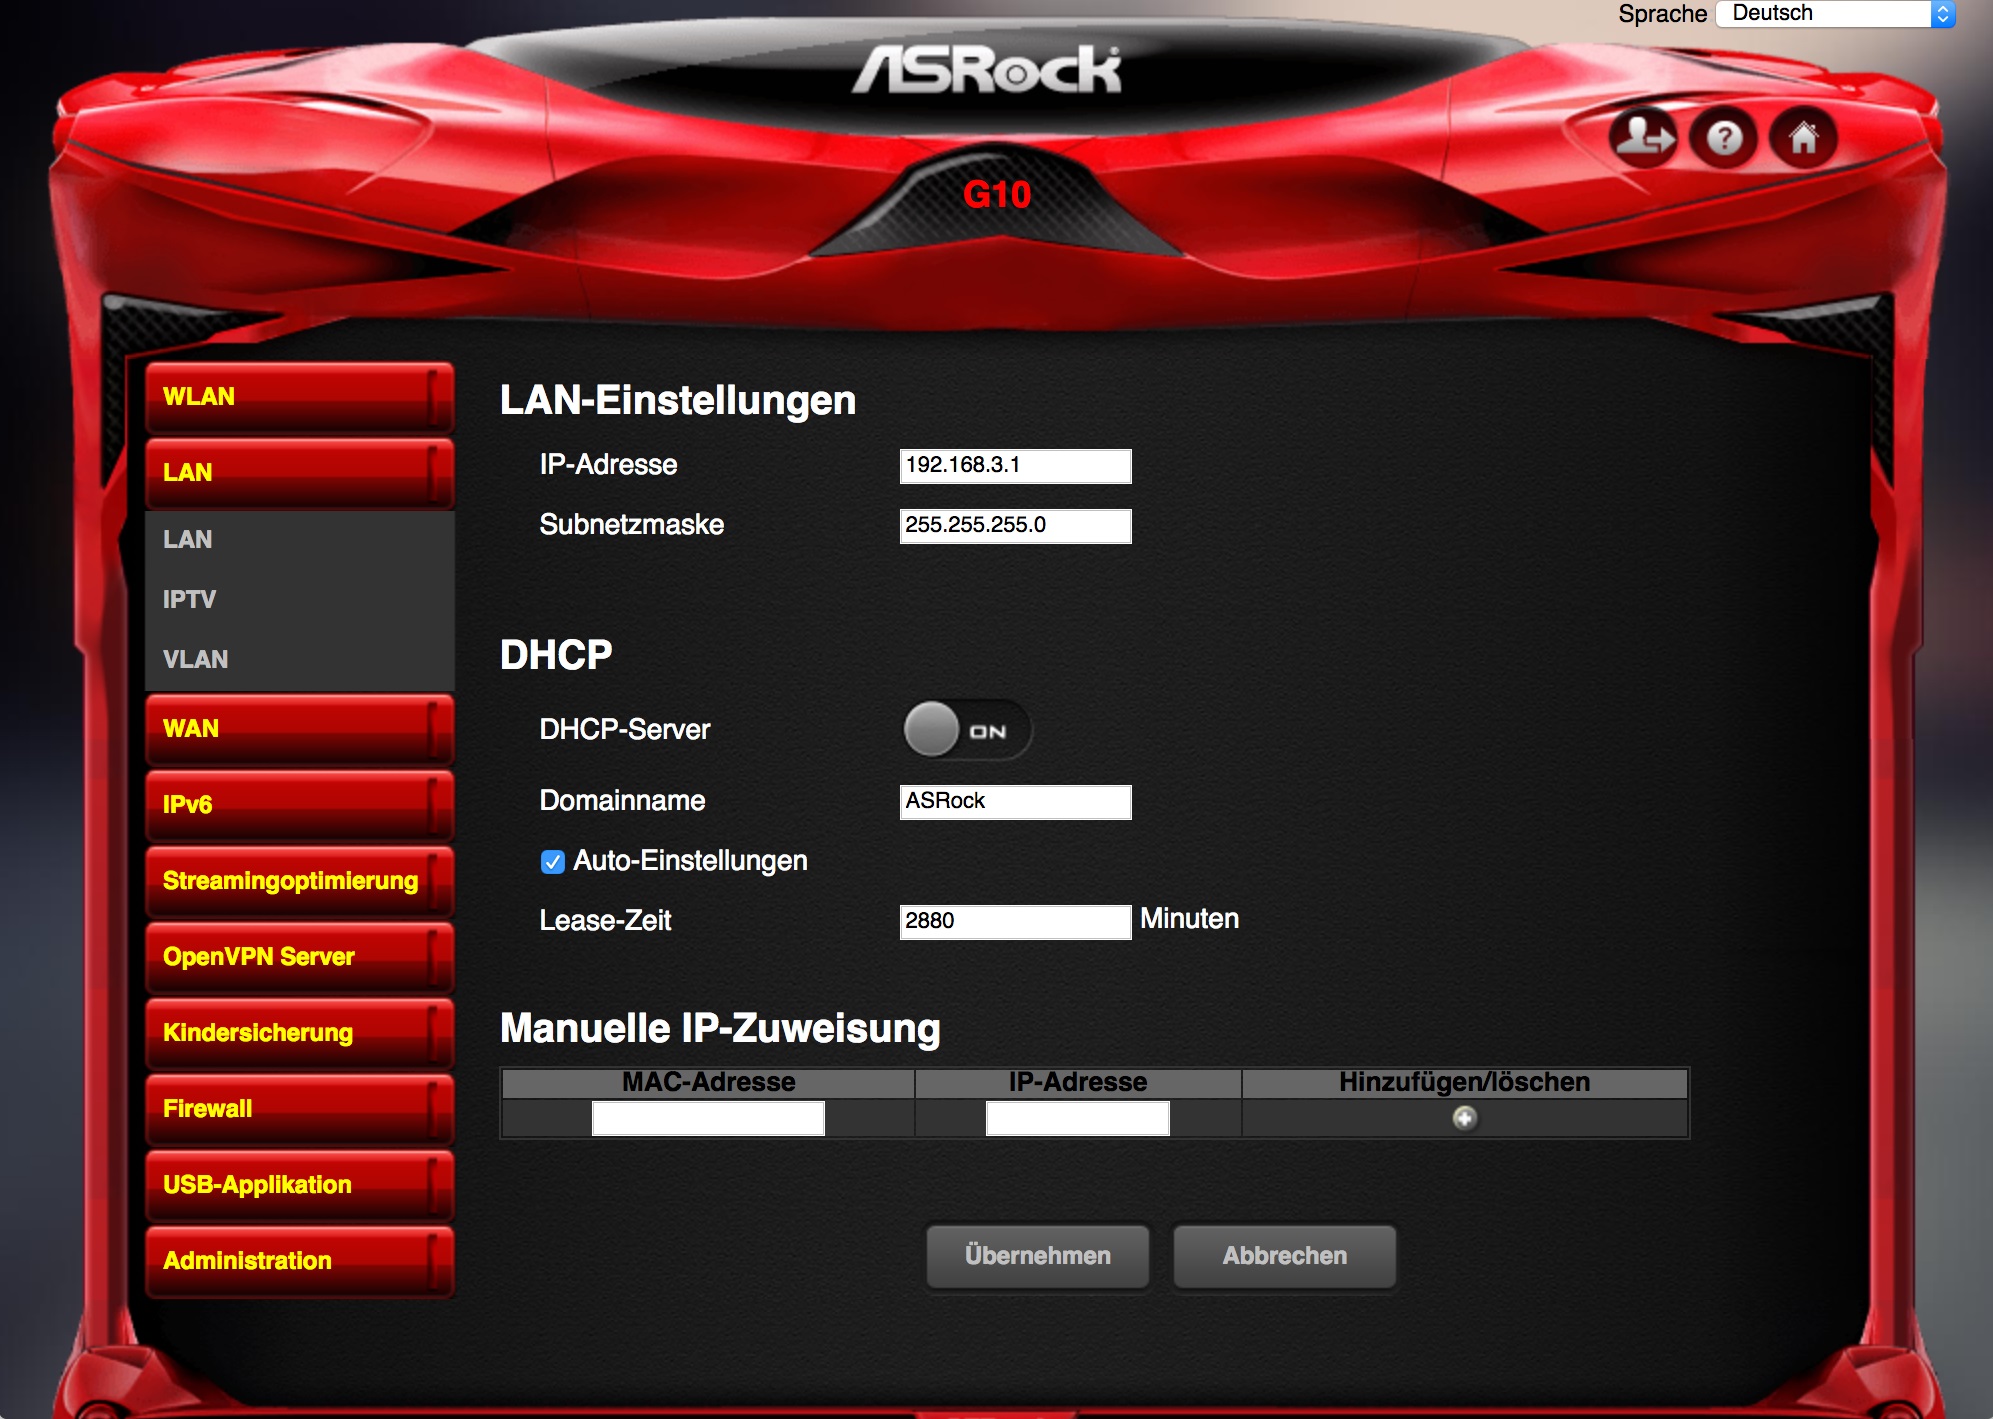Click the Abbrechen button
1993x1419 pixels.
(x=1285, y=1256)
